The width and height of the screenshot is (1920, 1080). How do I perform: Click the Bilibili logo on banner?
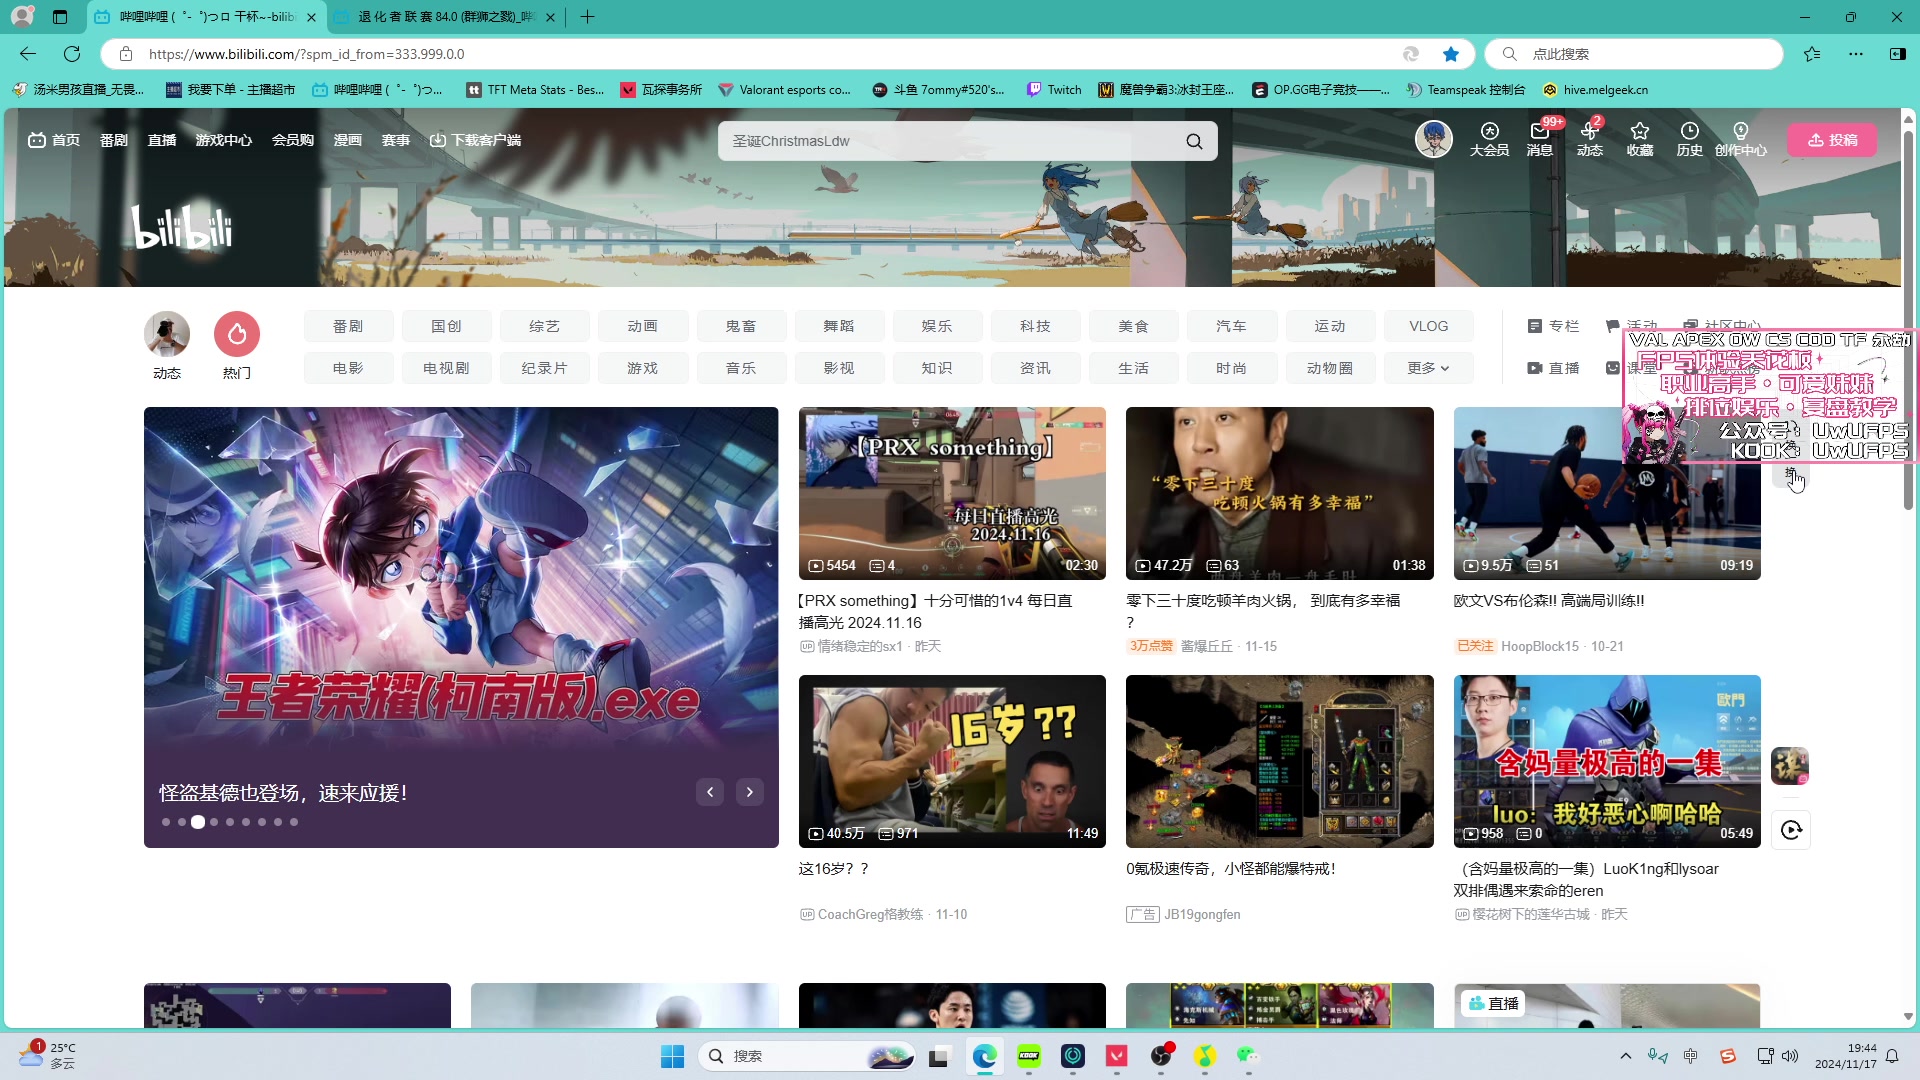click(x=182, y=226)
